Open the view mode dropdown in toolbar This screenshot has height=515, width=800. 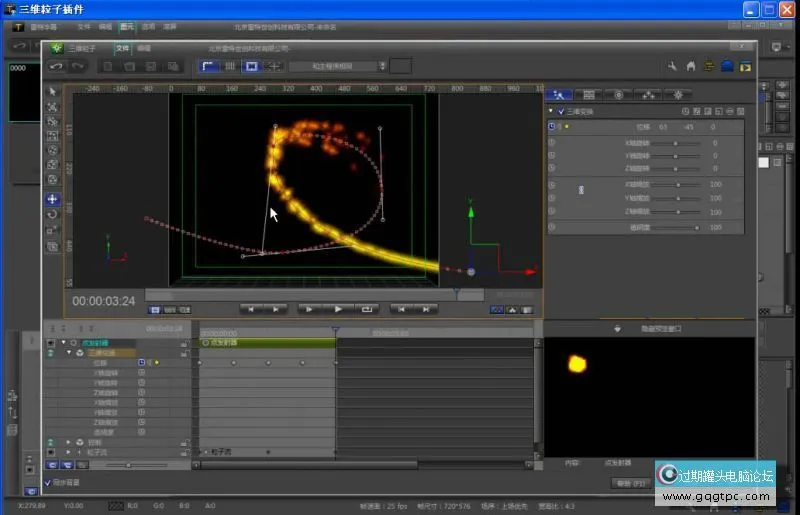(338, 66)
